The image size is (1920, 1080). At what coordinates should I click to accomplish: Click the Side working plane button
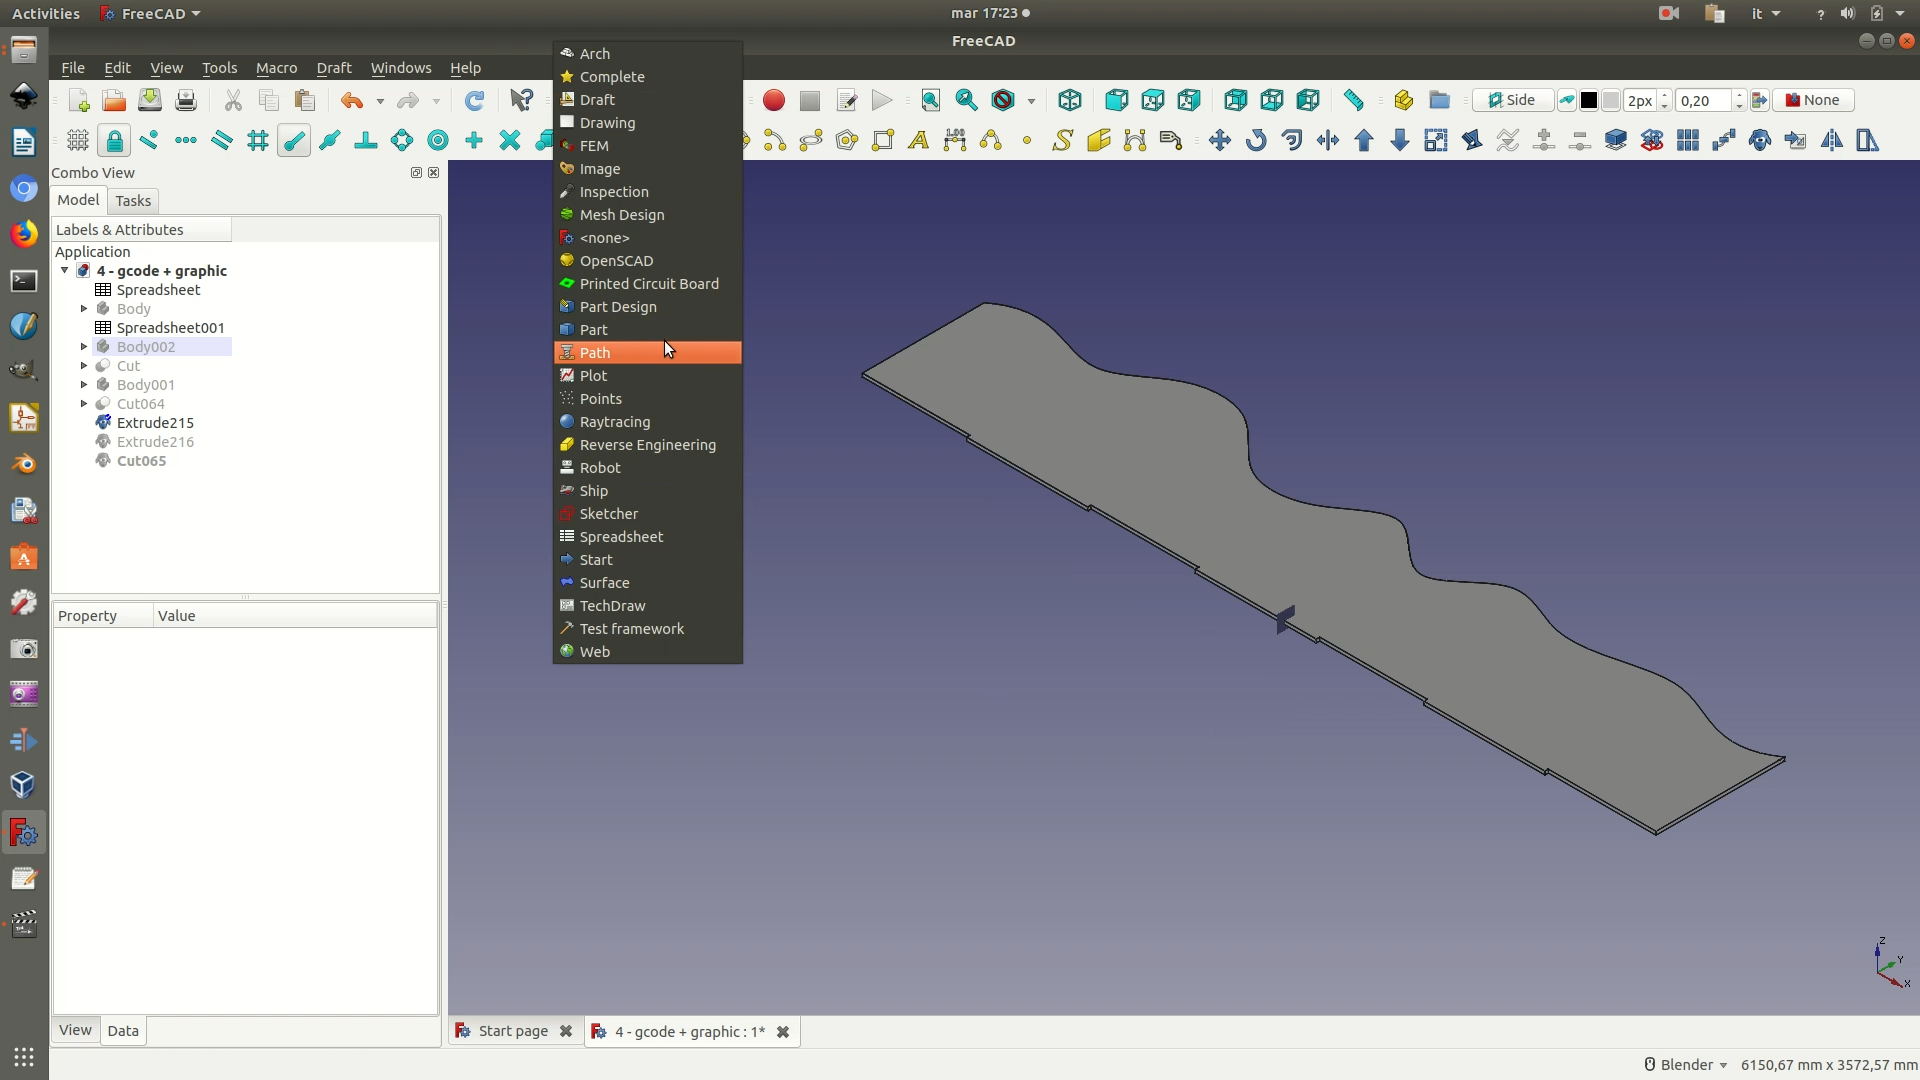coord(1512,100)
